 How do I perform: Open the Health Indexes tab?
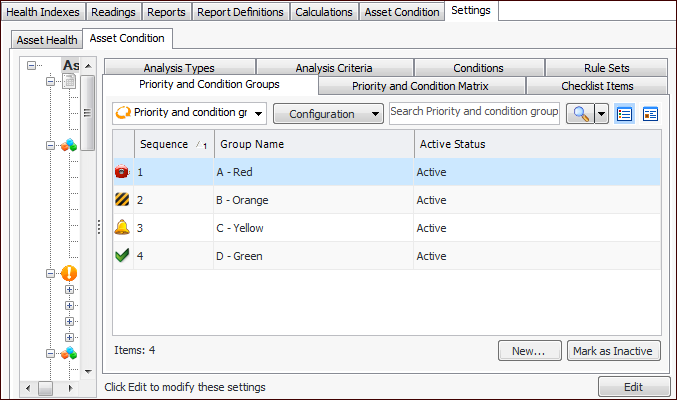click(x=43, y=12)
